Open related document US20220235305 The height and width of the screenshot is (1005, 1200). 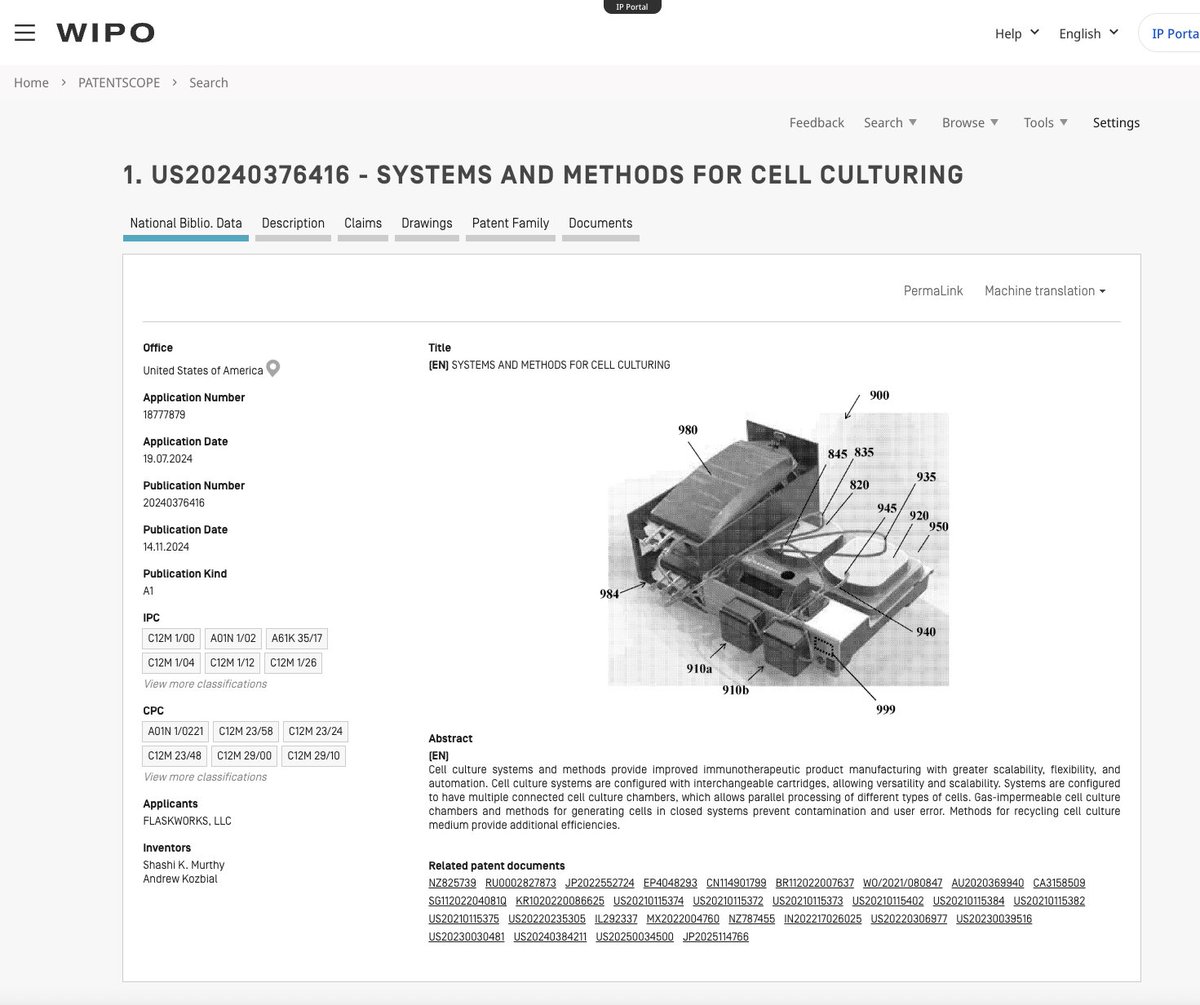tap(547, 919)
